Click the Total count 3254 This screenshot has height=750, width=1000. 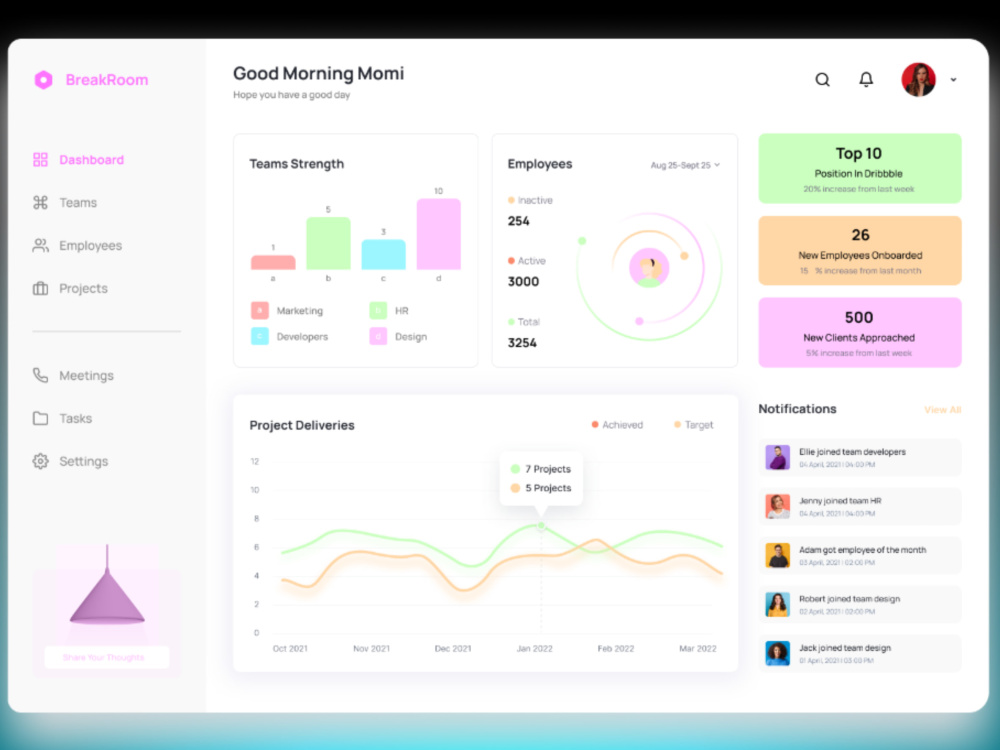tap(522, 343)
